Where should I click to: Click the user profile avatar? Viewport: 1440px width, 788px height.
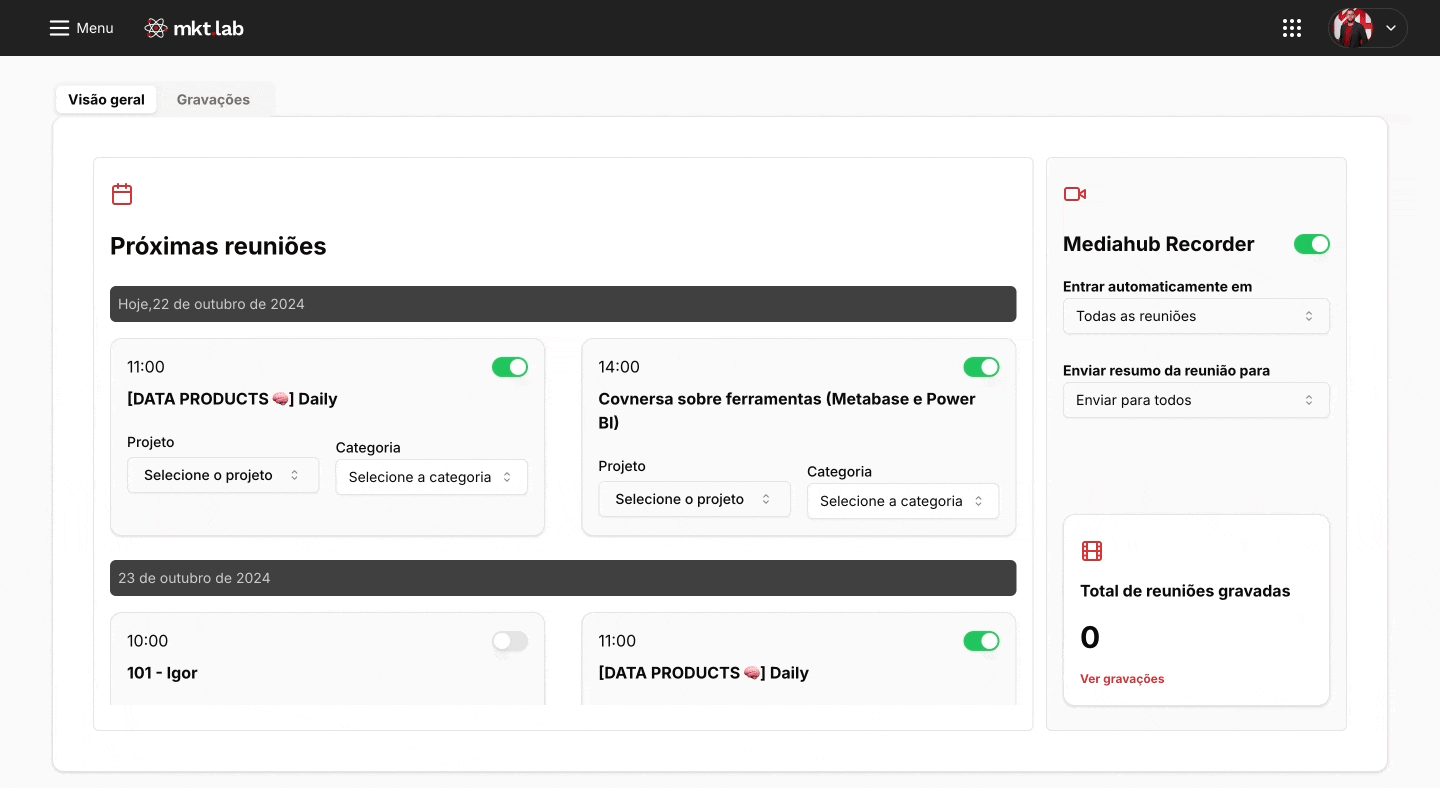[x=1353, y=28]
